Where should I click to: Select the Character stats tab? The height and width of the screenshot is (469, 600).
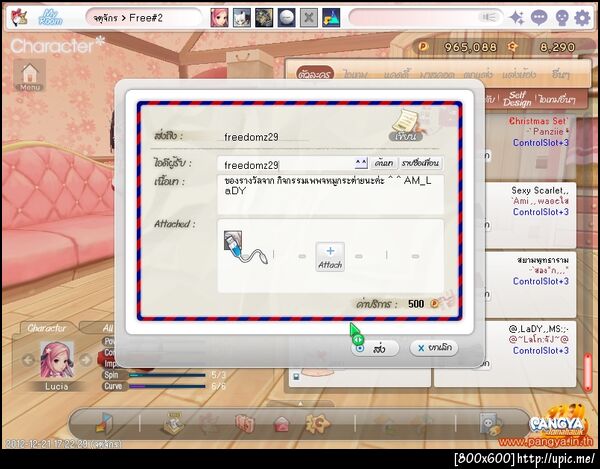coord(47,328)
